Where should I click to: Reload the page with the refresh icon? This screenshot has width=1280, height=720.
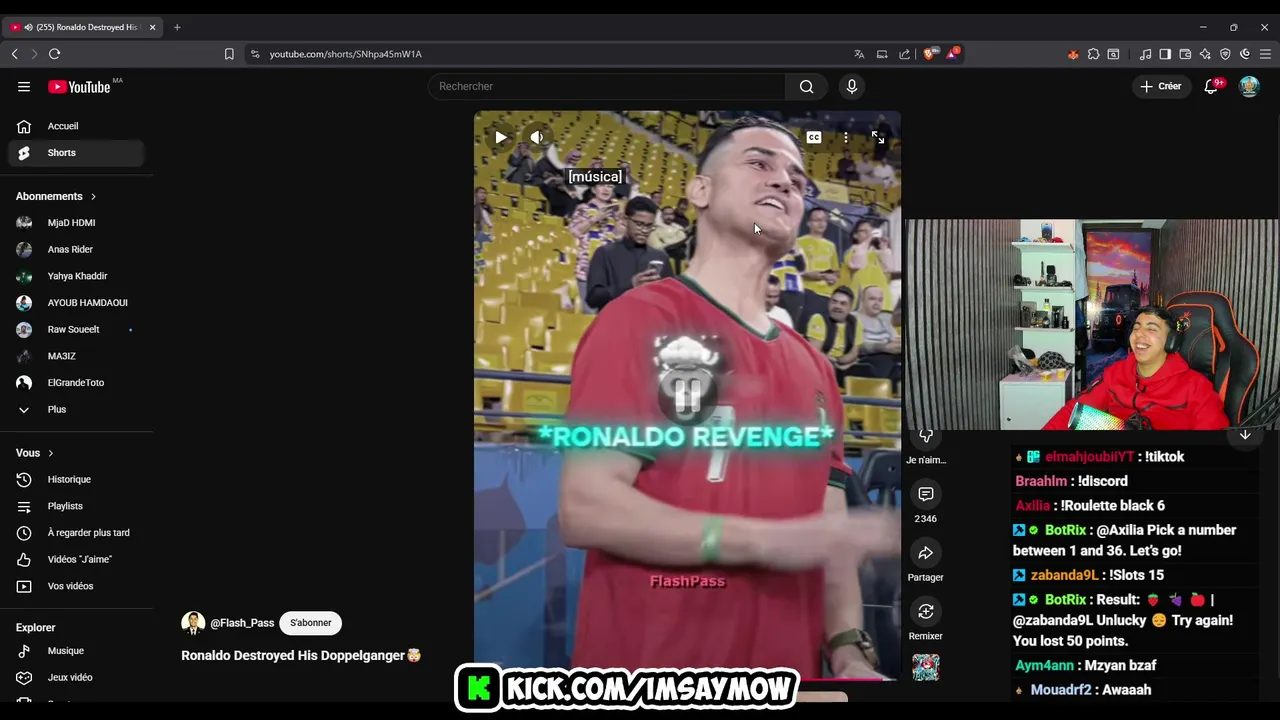click(x=54, y=54)
